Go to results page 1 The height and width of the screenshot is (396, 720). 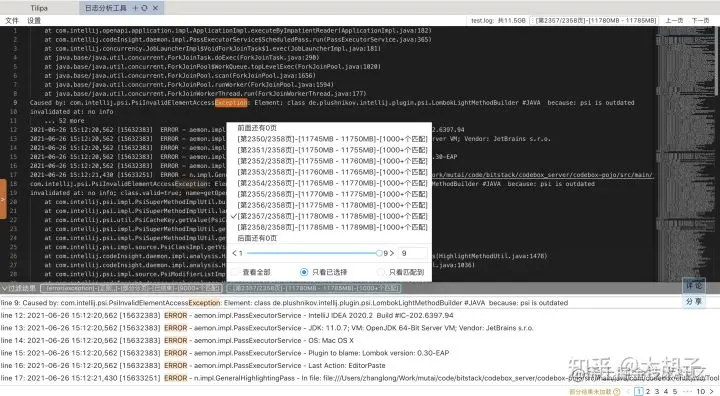pyautogui.click(x=638, y=391)
